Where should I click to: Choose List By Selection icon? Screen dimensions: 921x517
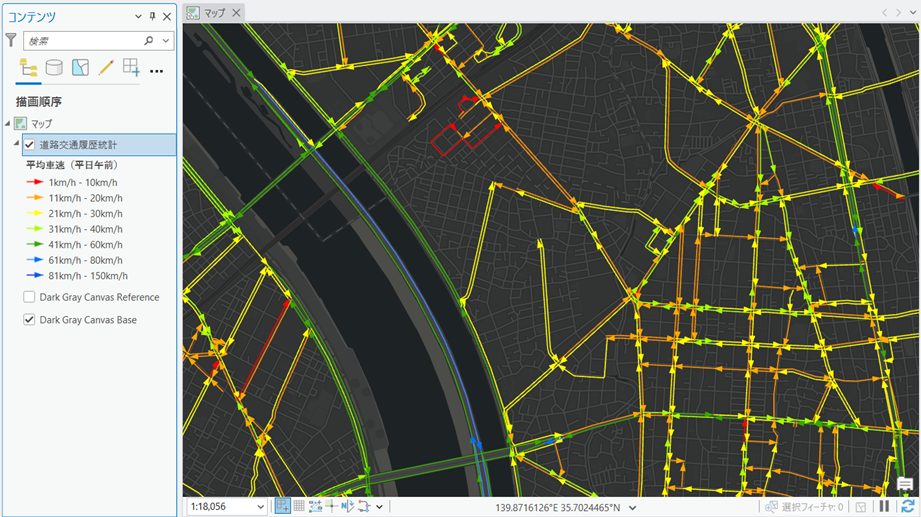pos(80,68)
